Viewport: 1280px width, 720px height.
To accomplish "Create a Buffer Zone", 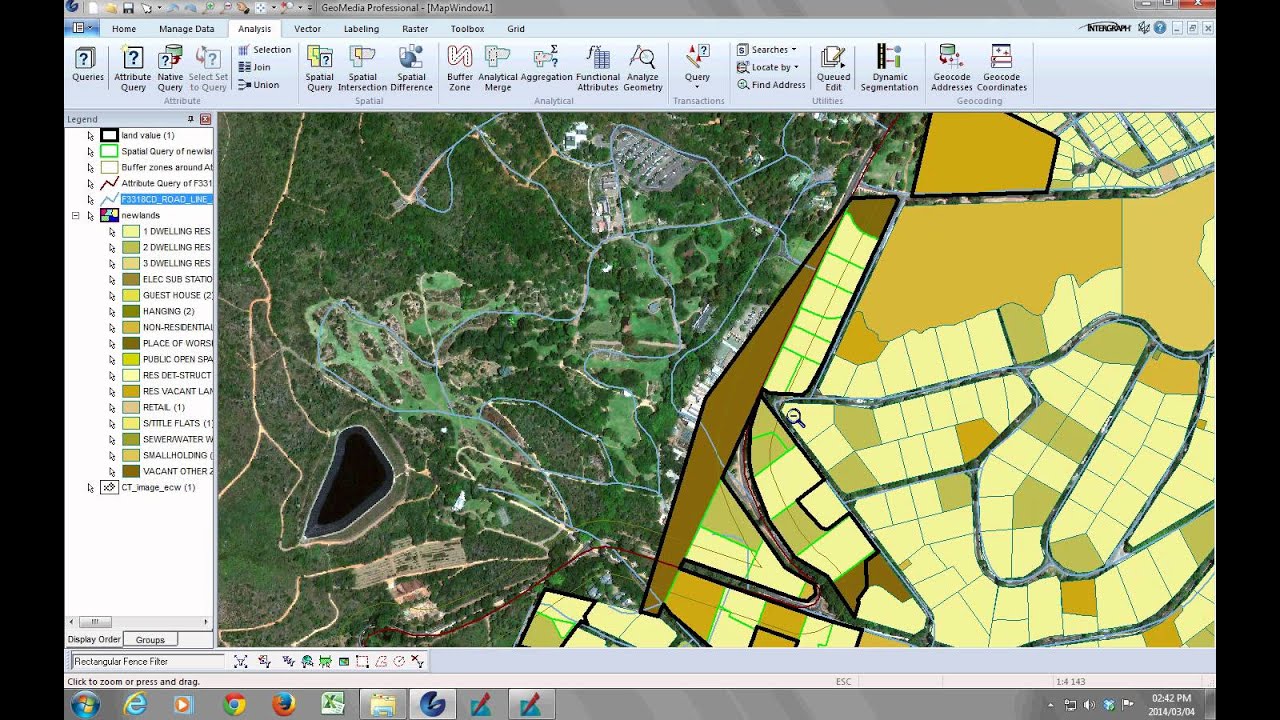I will click(x=460, y=69).
